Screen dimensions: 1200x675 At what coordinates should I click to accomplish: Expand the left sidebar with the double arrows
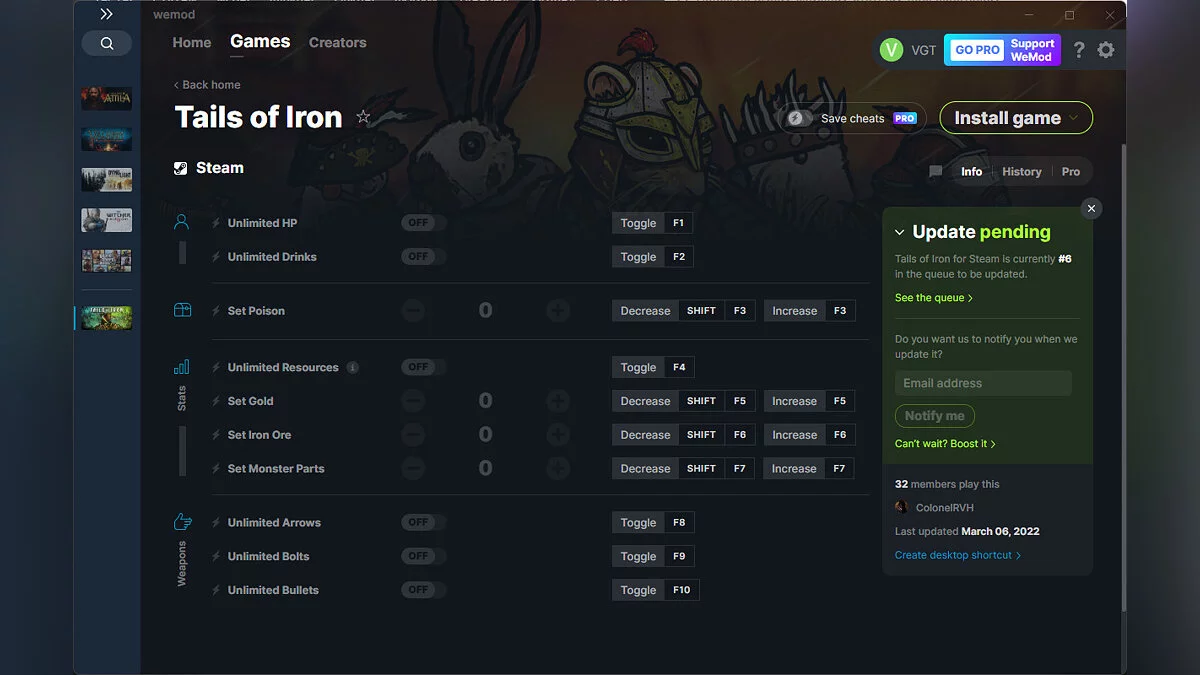[107, 14]
